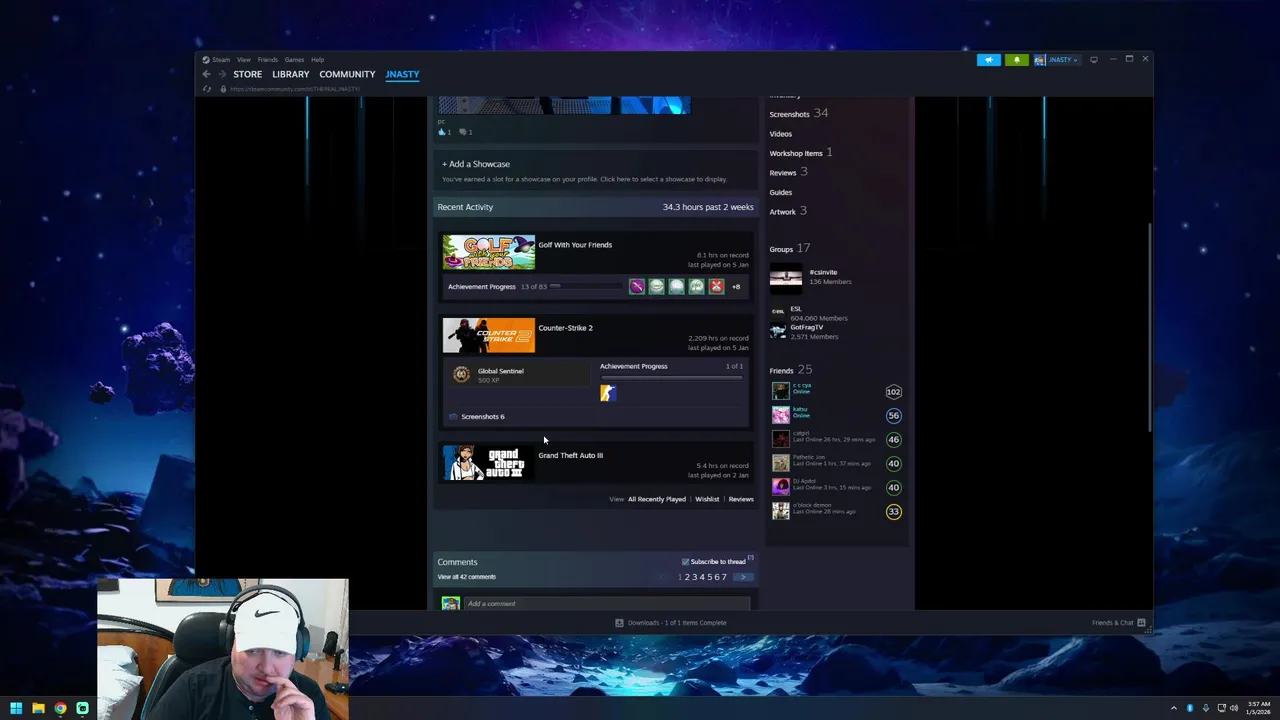Open the third Golf achievement icon
The image size is (1280, 720).
pos(677,287)
